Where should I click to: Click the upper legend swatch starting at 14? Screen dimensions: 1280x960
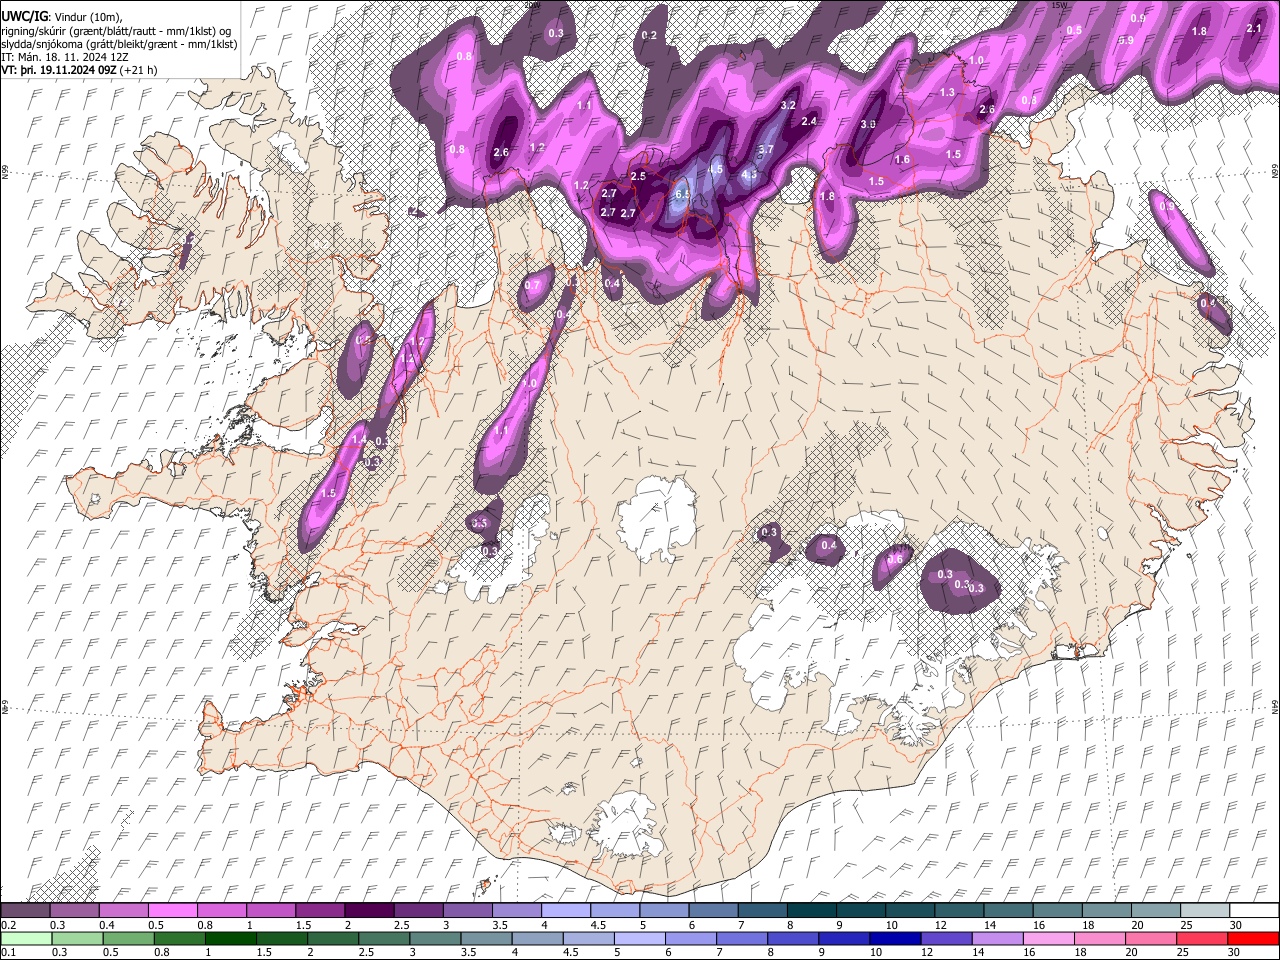click(x=1007, y=910)
